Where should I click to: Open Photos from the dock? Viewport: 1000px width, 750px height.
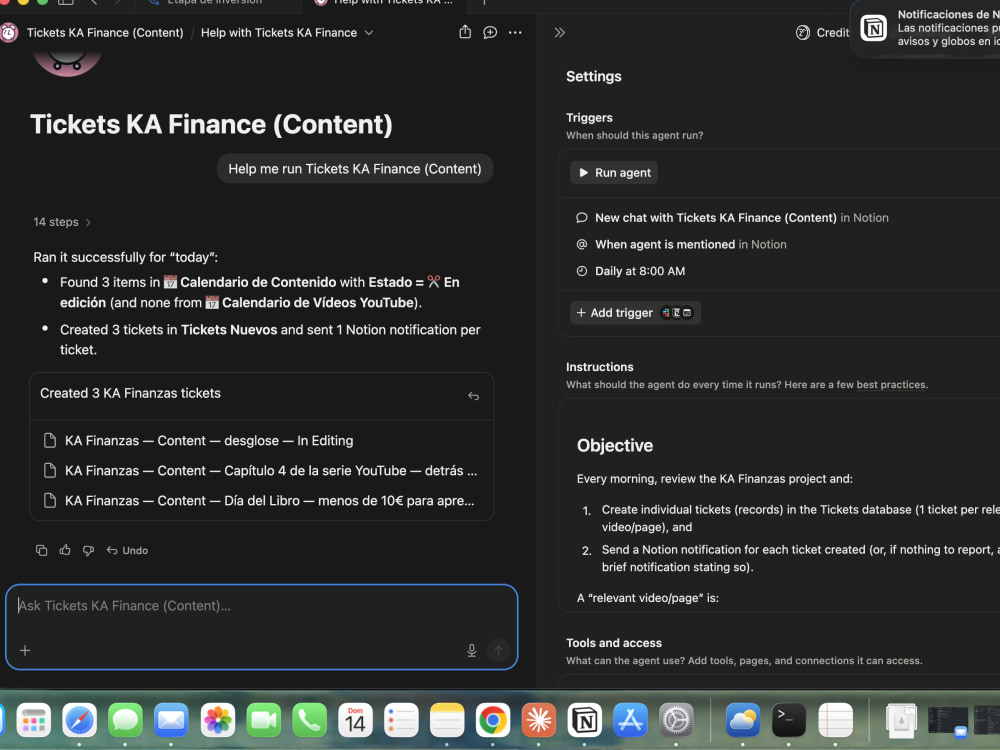click(x=217, y=720)
